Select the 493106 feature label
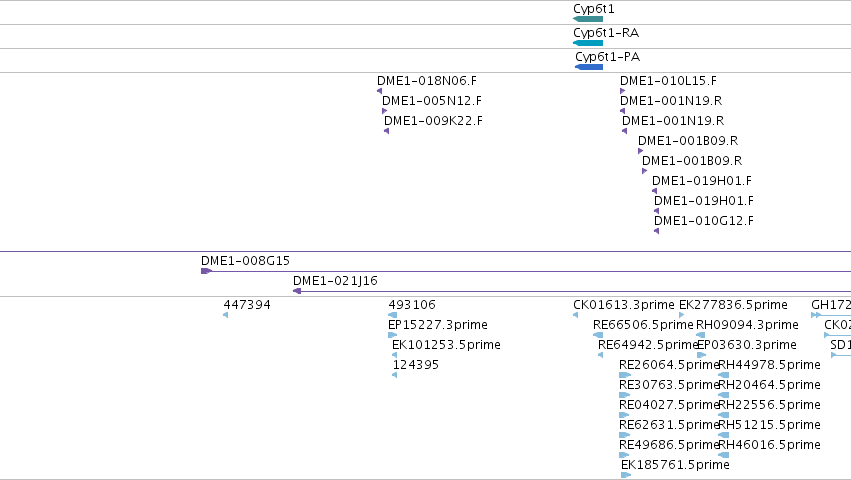This screenshot has height=480, width=851. [x=412, y=305]
